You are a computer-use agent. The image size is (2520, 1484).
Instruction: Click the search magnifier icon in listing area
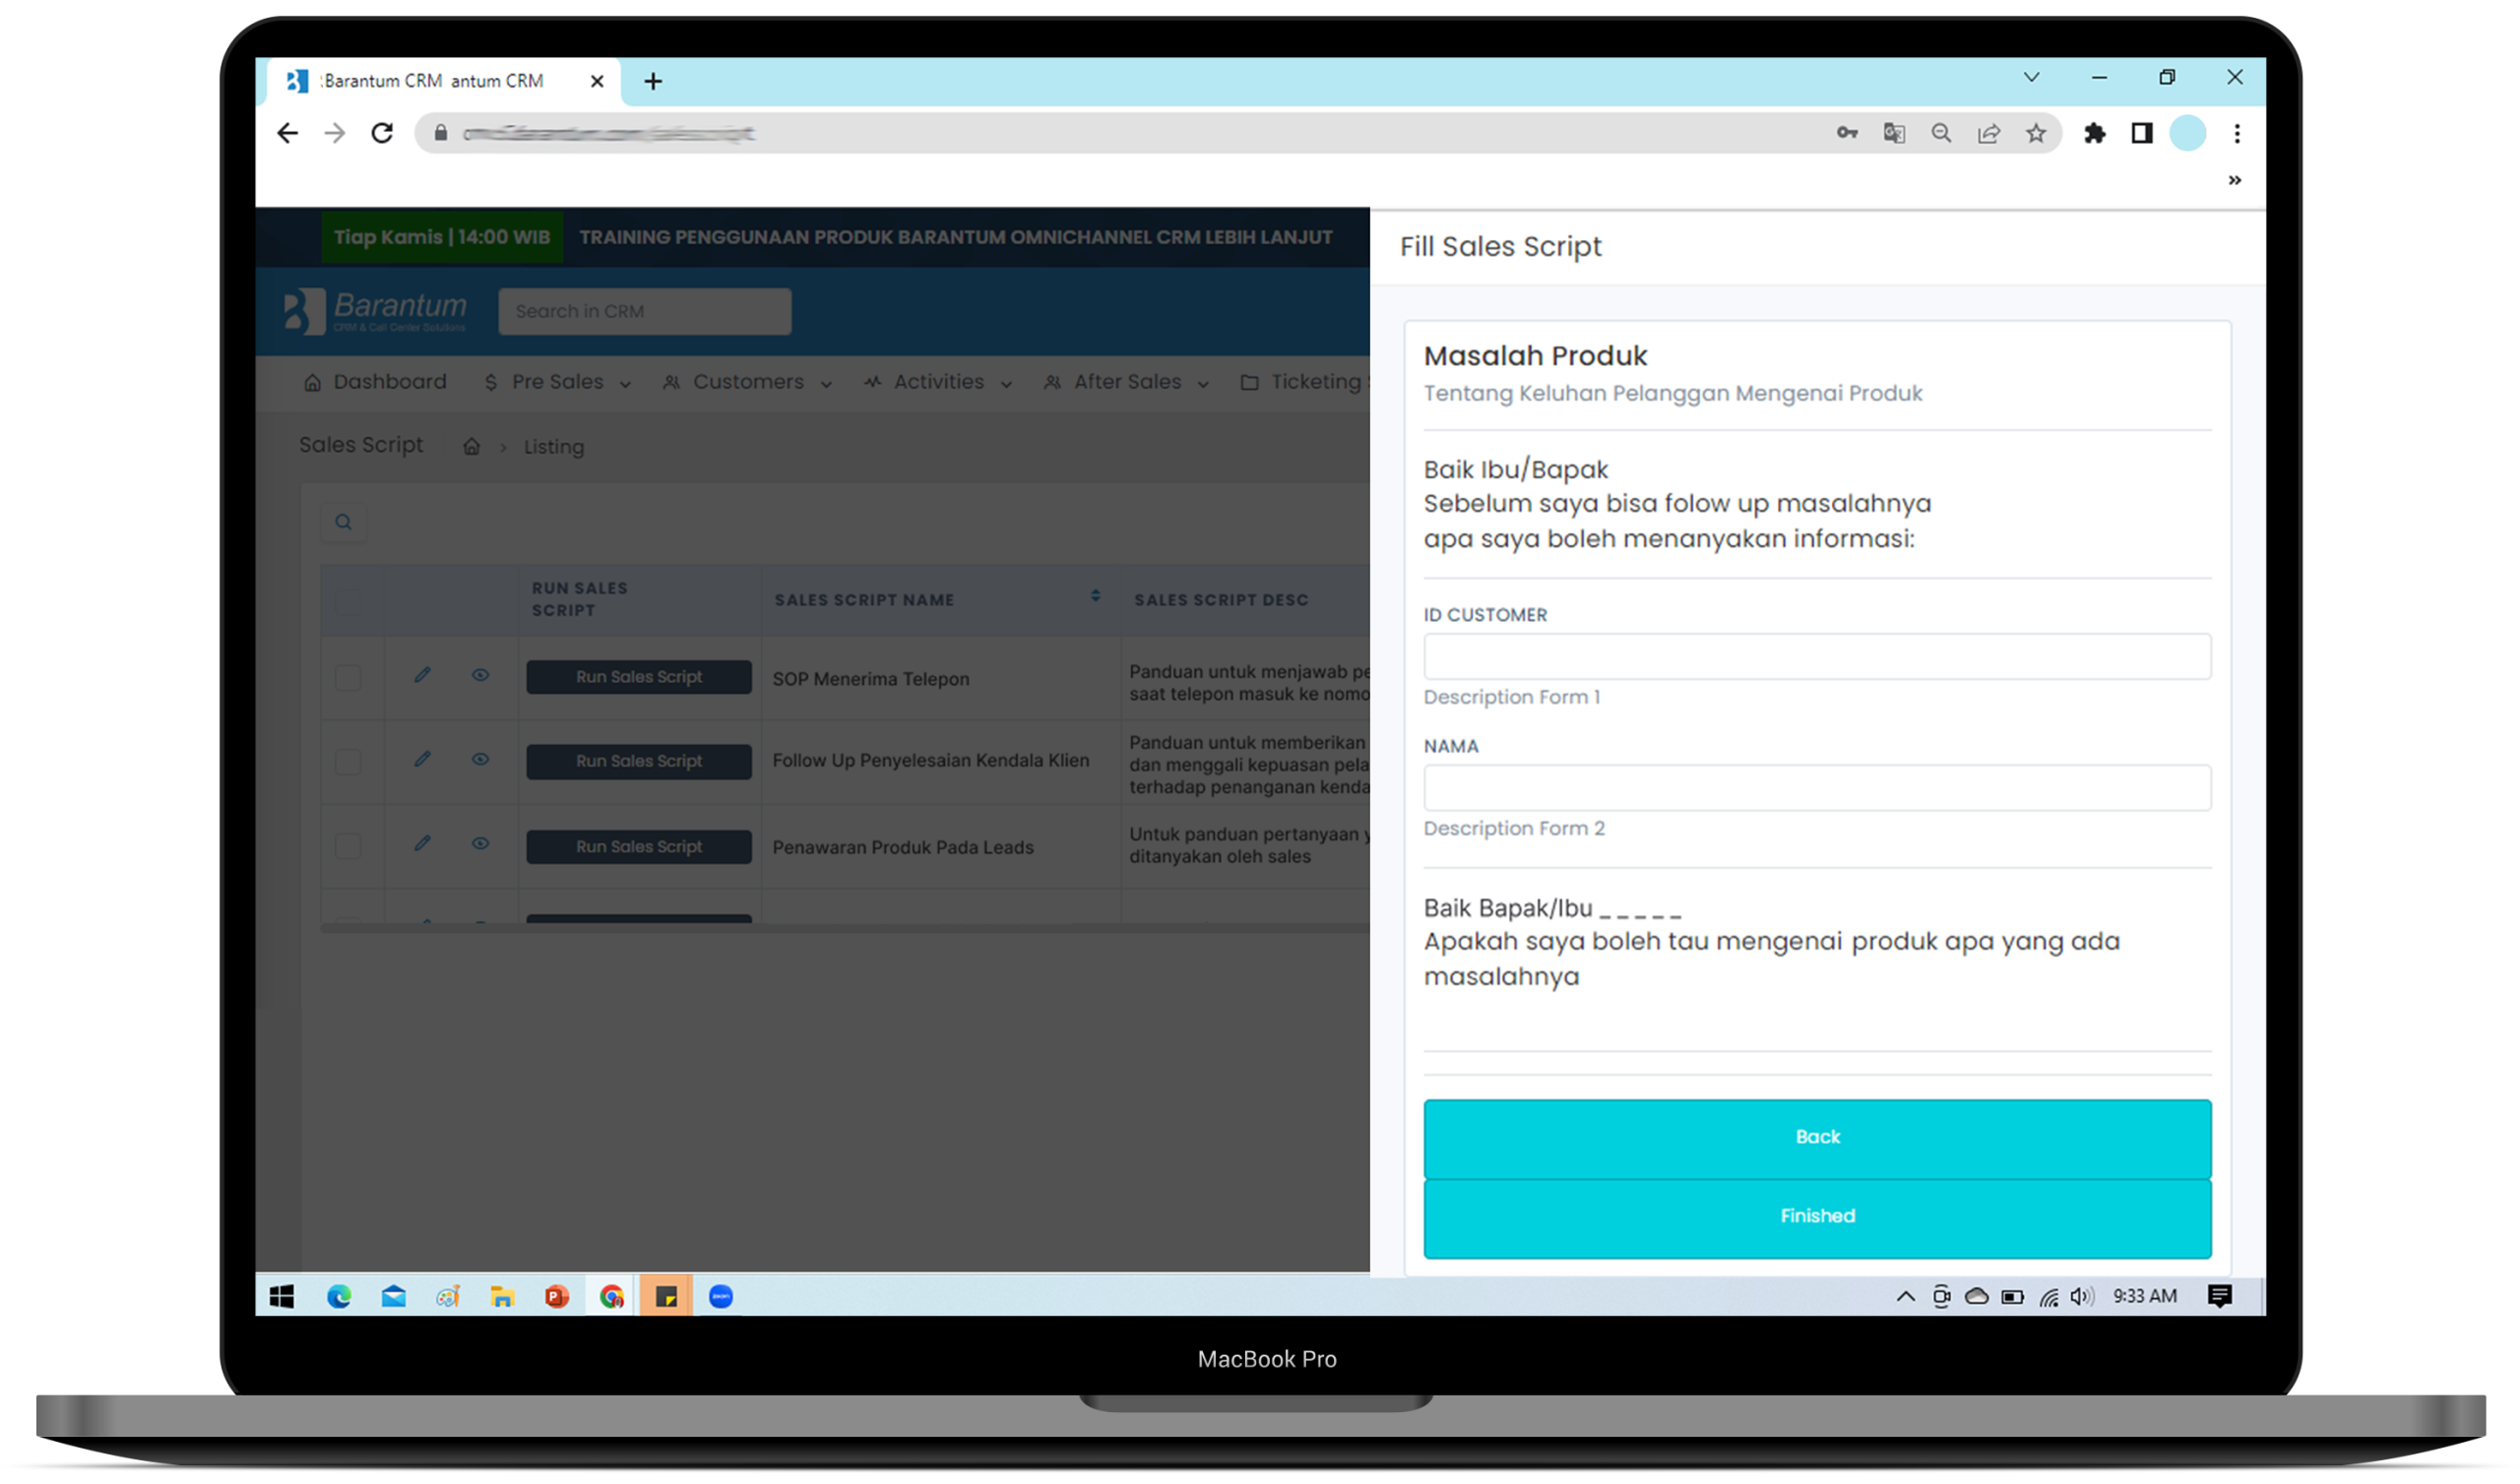pyautogui.click(x=345, y=523)
